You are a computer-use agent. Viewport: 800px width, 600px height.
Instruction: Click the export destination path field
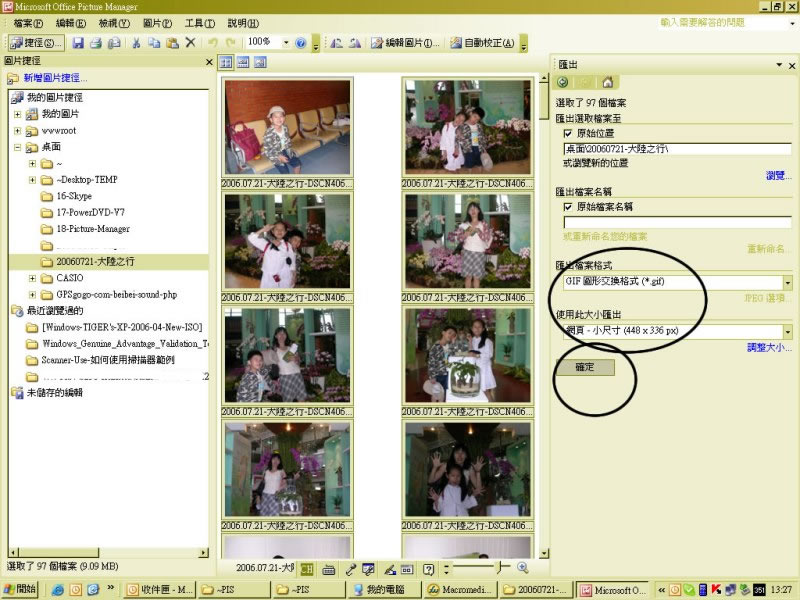pyautogui.click(x=677, y=149)
